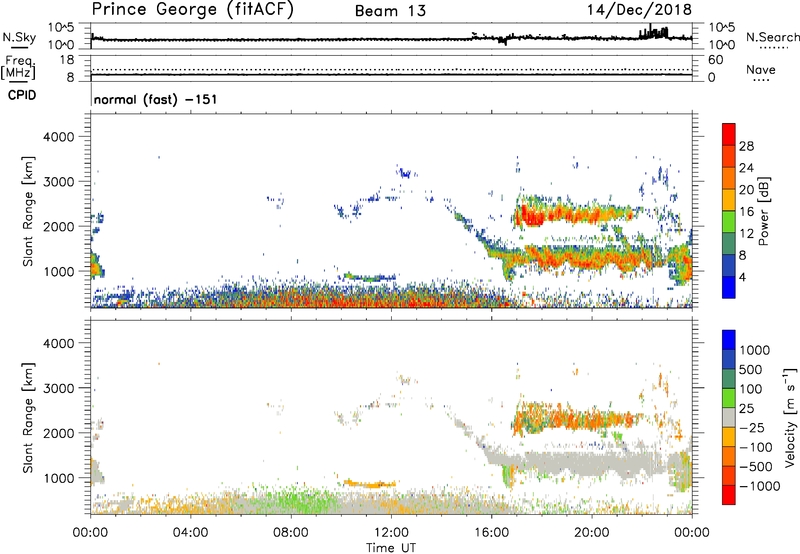The width and height of the screenshot is (800, 554).
Task: Click the "-500" tick on Velocity color bar
Action: point(756,467)
